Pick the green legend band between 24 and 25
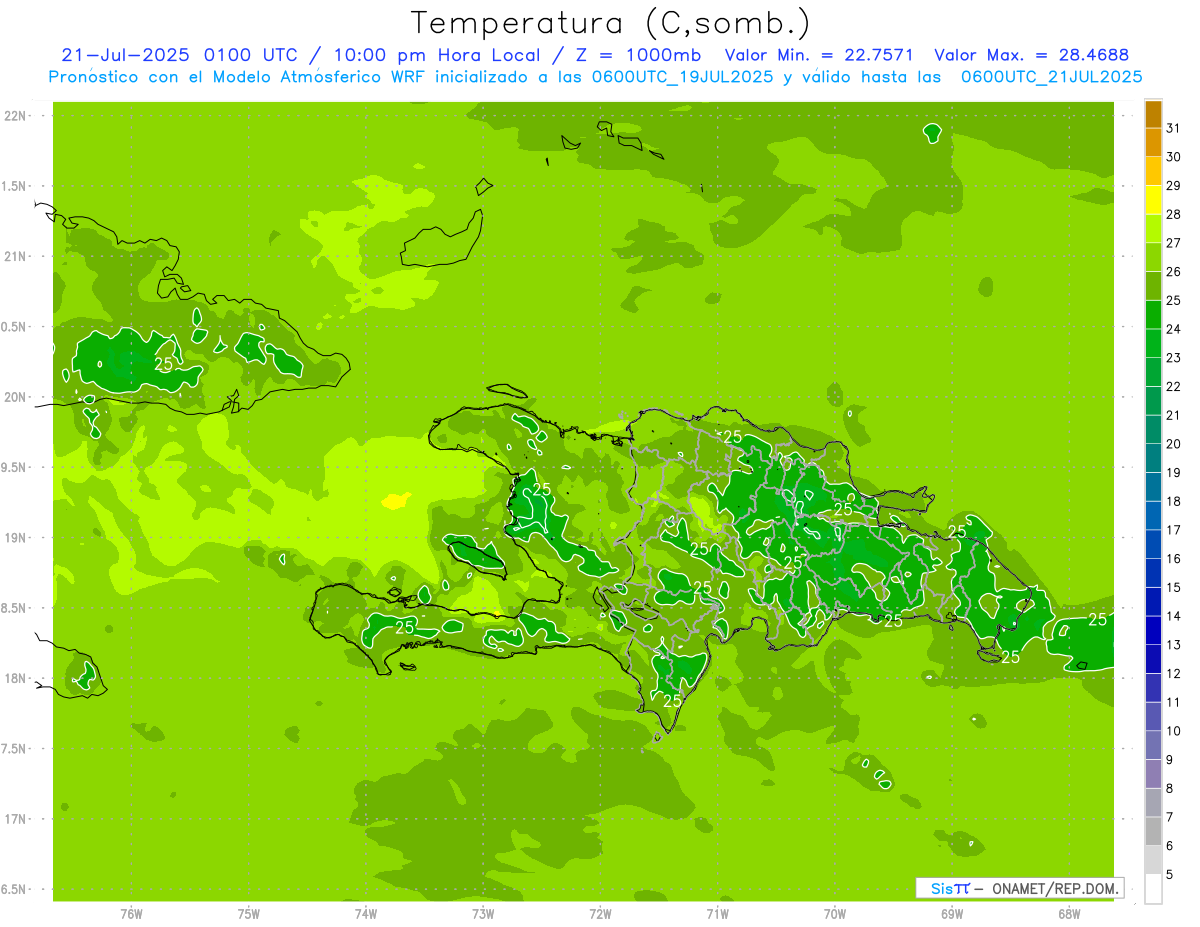Viewport: 1200px width, 927px height. (1153, 315)
